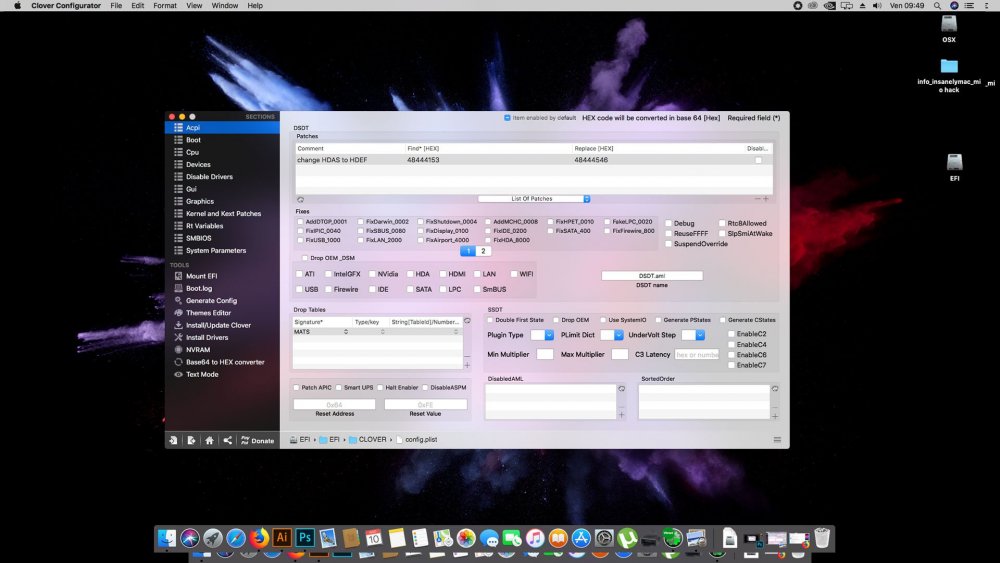Toggle the Drop OEM _DSM checkbox

(x=305, y=258)
